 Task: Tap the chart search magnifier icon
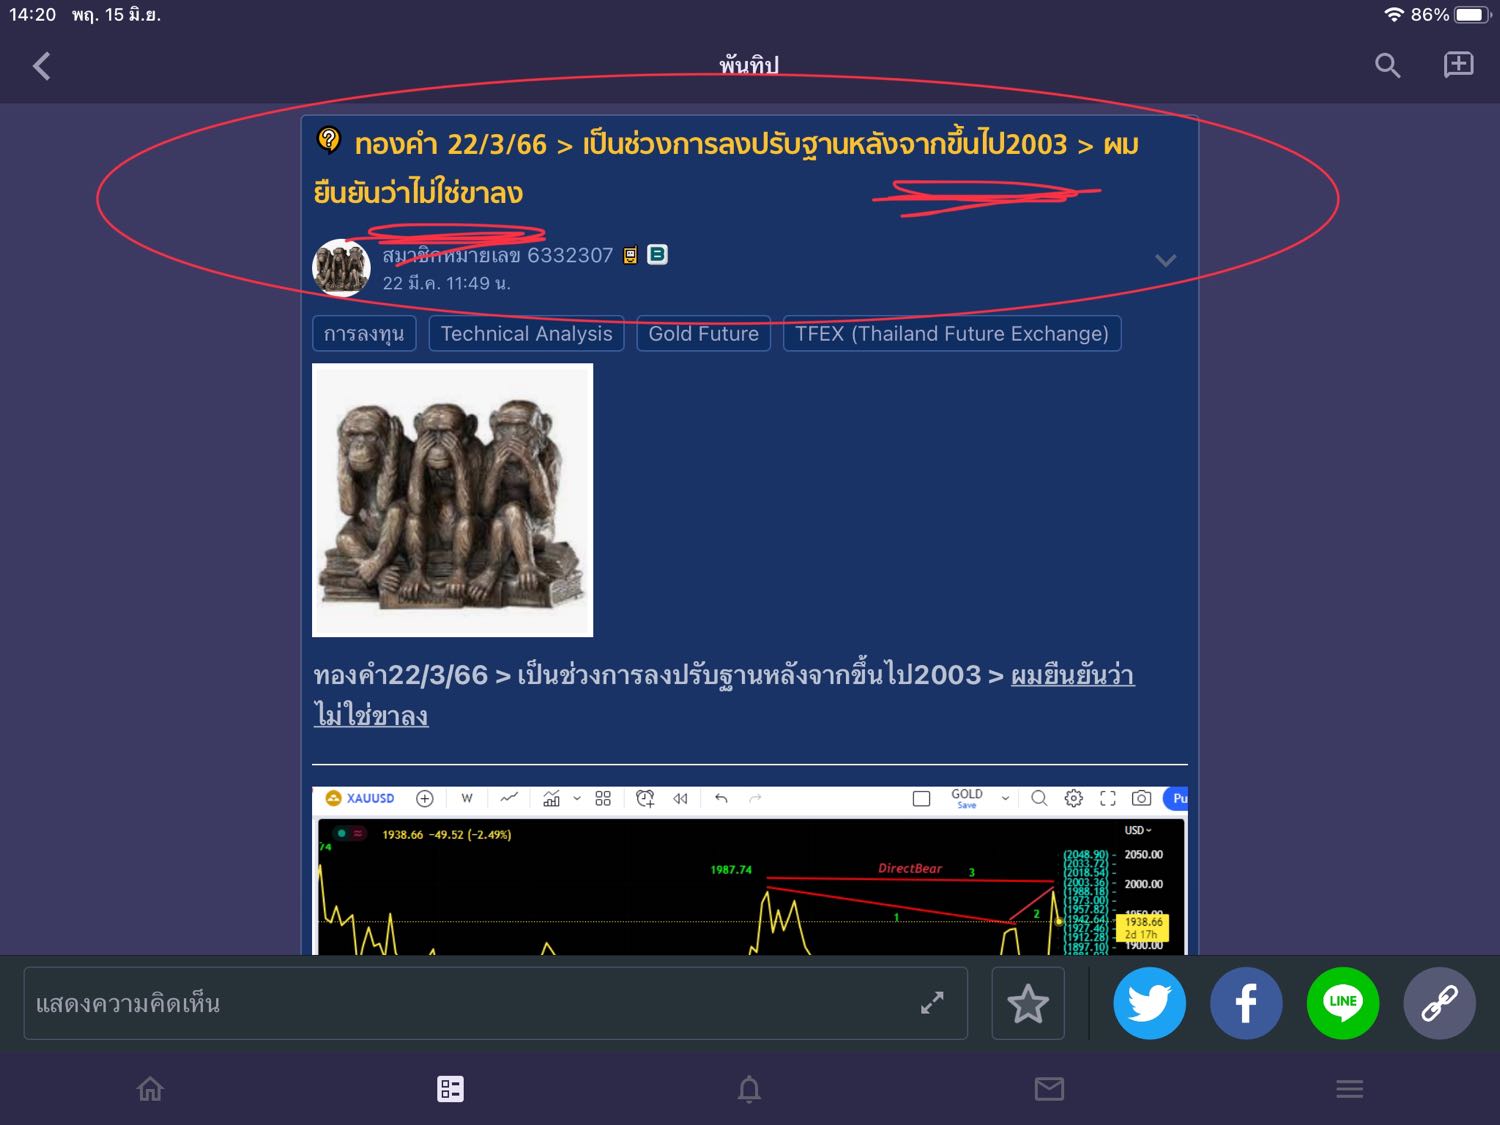pyautogui.click(x=1039, y=798)
